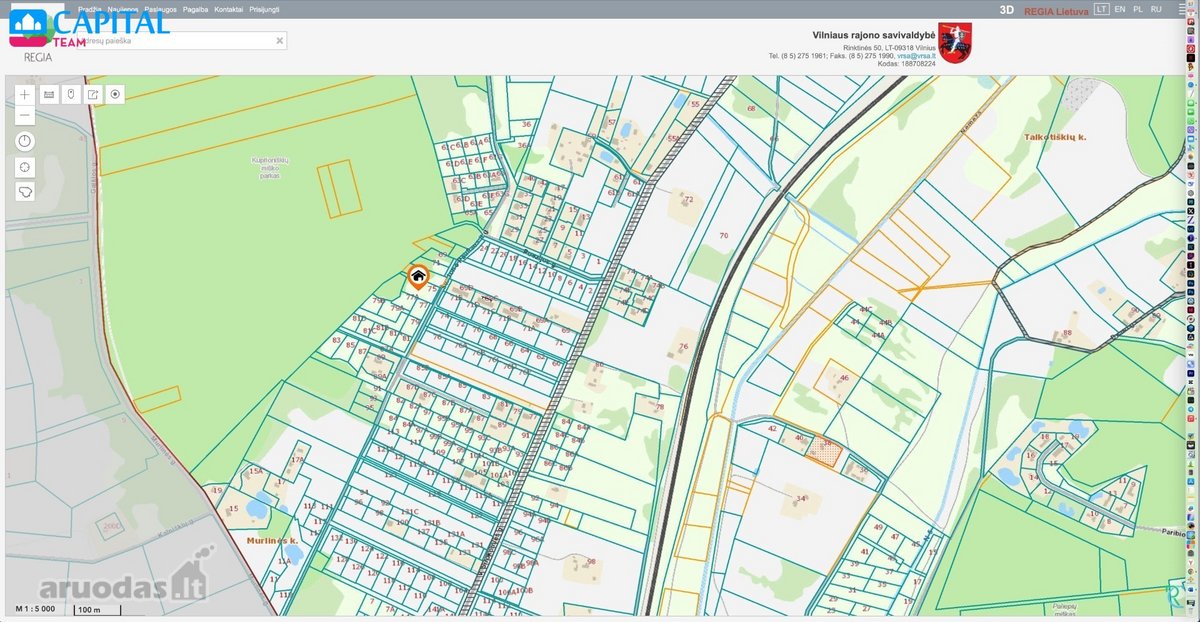Image resolution: width=1200 pixels, height=622 pixels.
Task: Toggle the 3D map view
Action: [1006, 10]
